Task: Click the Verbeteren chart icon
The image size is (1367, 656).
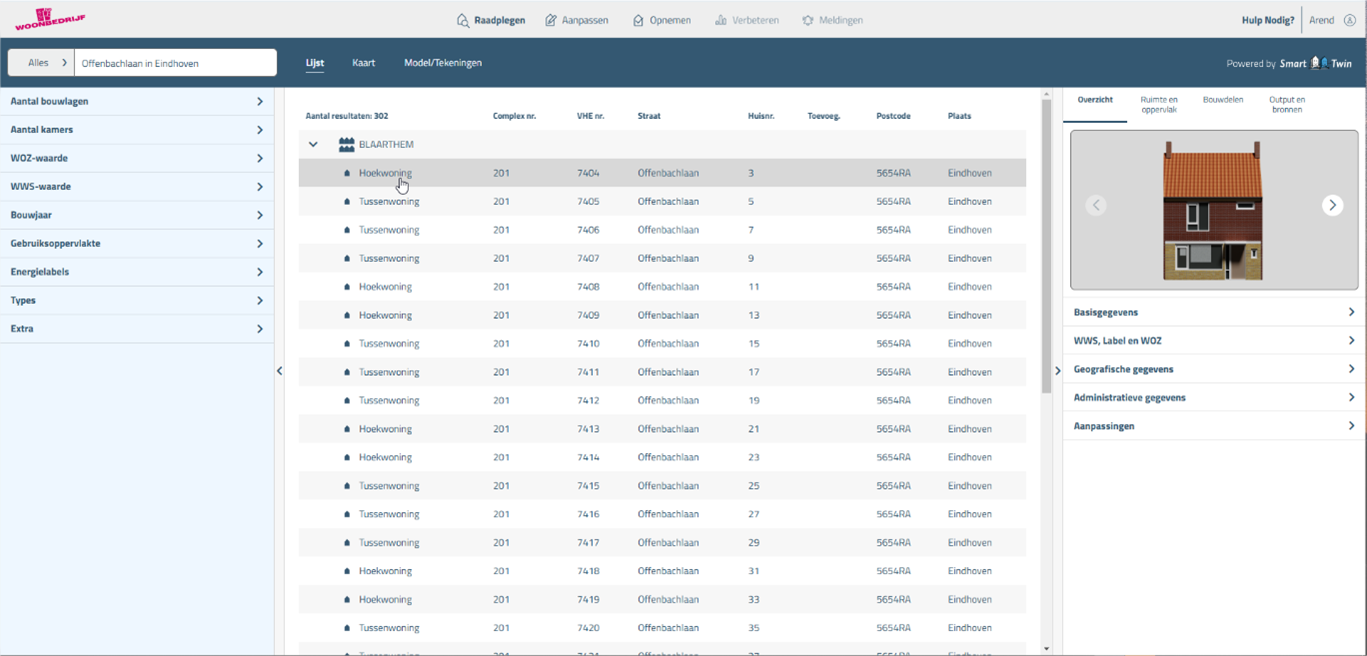Action: pos(720,20)
